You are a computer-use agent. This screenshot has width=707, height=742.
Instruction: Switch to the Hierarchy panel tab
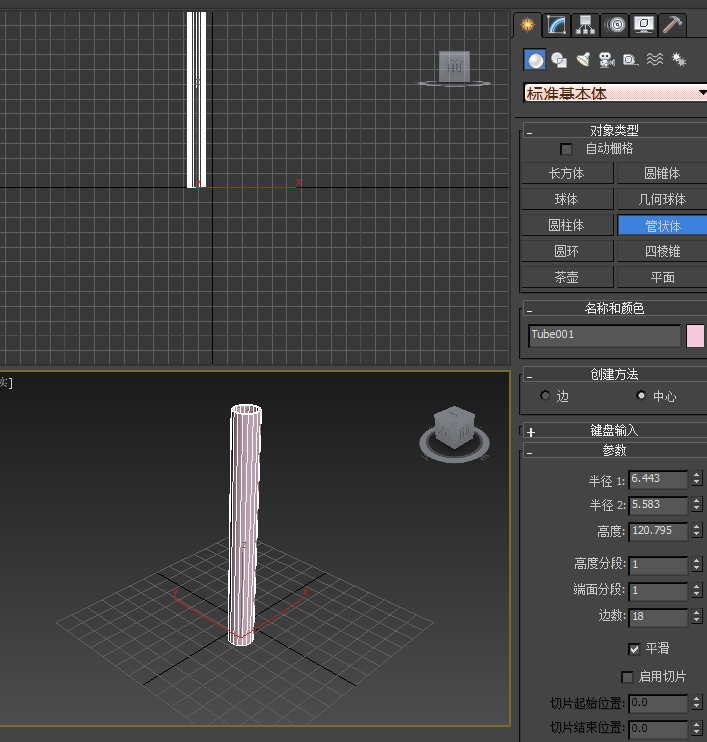click(585, 25)
